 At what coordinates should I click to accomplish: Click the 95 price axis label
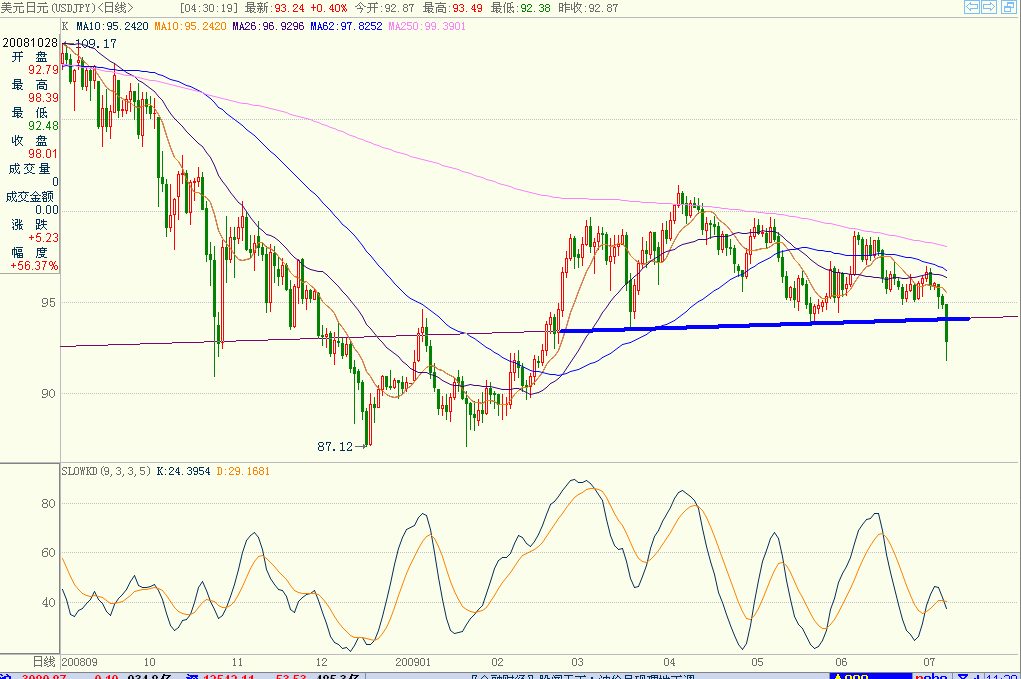[x=48, y=303]
